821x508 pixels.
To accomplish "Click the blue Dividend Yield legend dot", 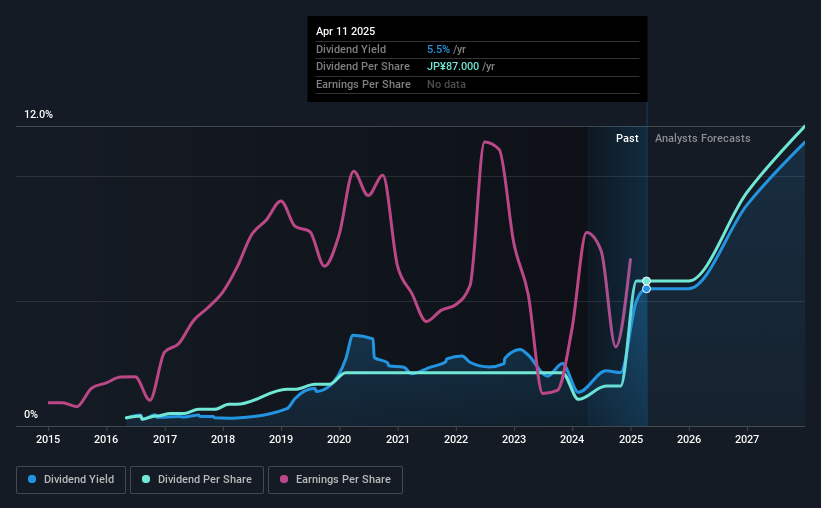I will (x=32, y=479).
